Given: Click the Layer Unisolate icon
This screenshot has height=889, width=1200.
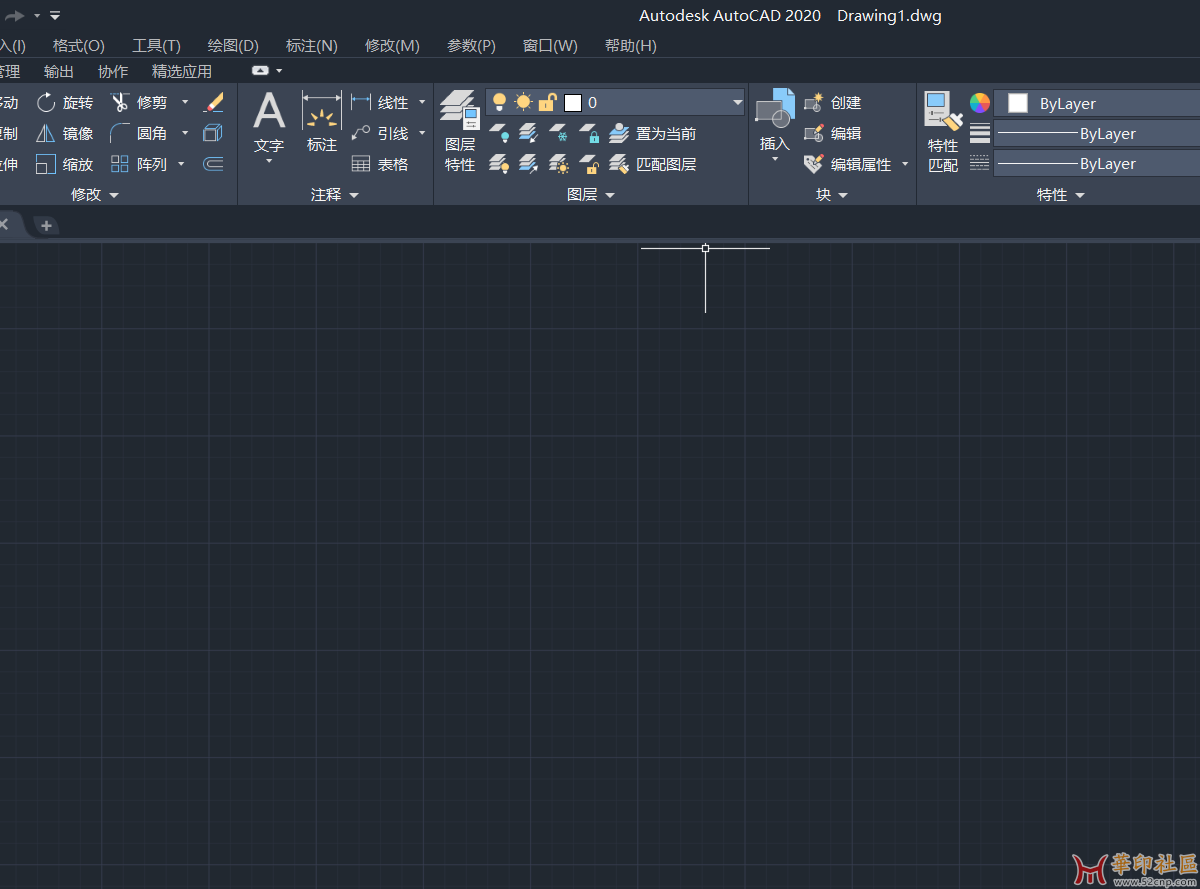Looking at the screenshot, I should coord(529,164).
